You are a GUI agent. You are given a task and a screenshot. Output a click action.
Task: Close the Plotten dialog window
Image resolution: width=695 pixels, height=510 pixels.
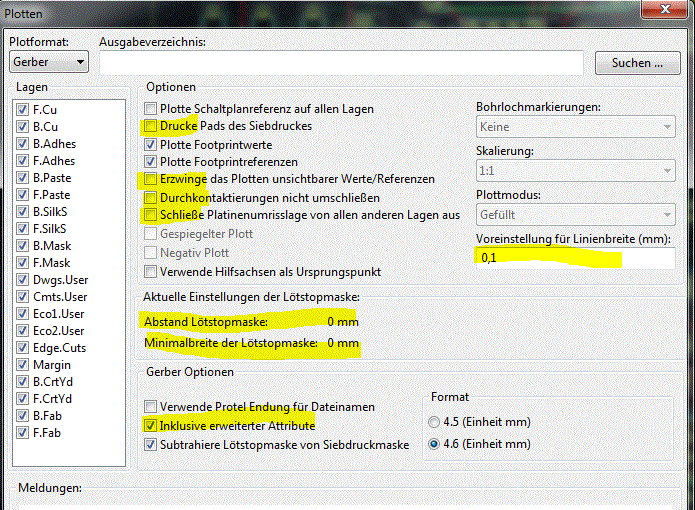click(x=664, y=8)
